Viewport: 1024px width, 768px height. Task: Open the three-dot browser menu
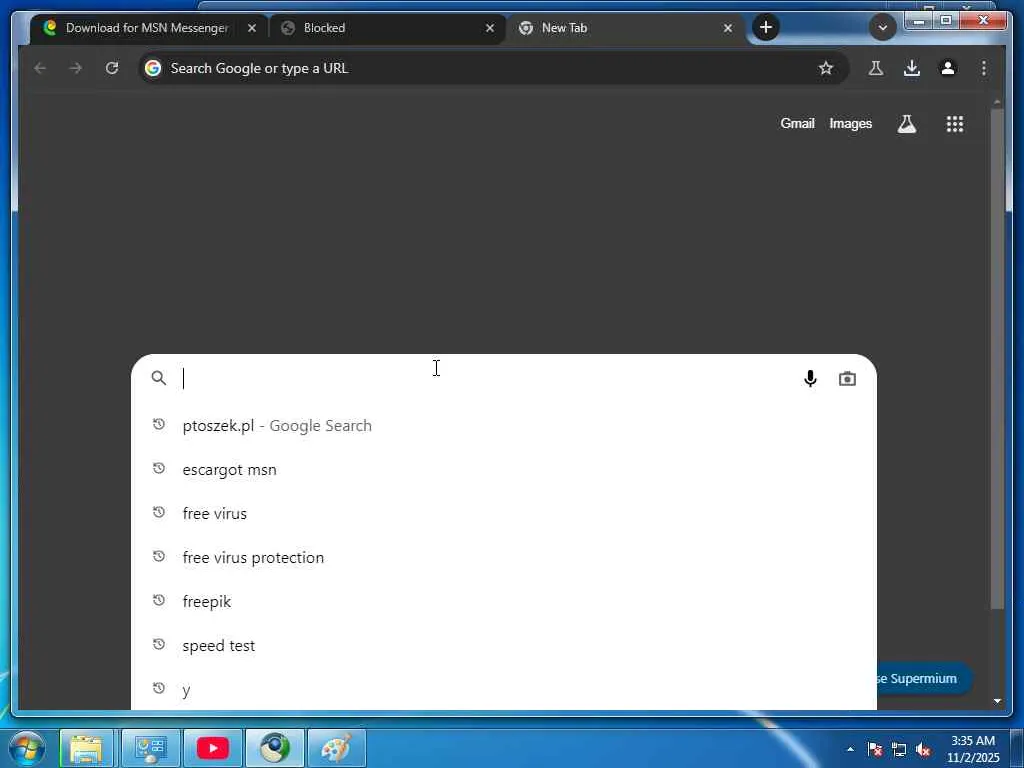[x=984, y=68]
